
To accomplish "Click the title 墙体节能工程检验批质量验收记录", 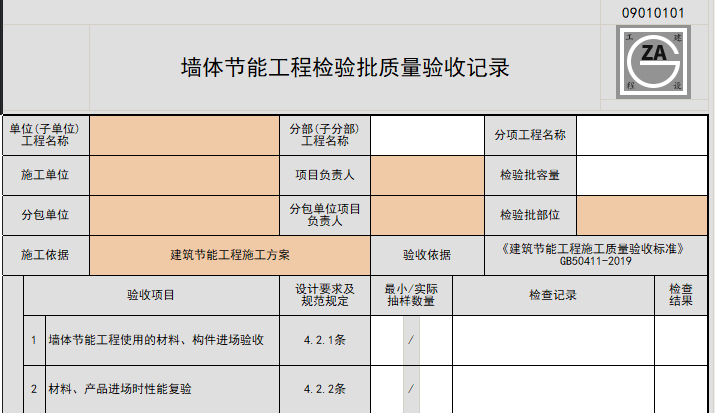I will point(345,68).
